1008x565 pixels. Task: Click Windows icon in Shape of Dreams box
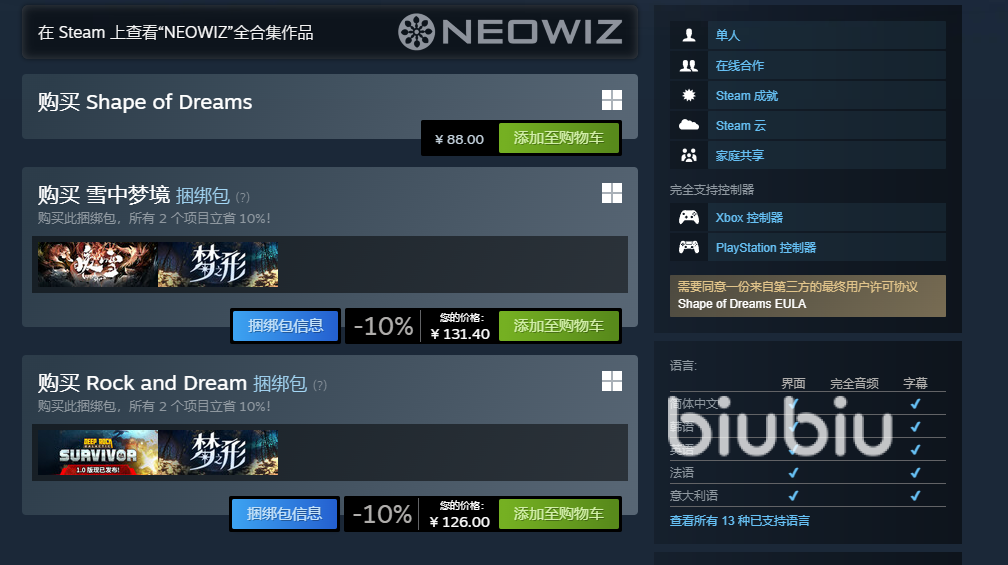611,100
